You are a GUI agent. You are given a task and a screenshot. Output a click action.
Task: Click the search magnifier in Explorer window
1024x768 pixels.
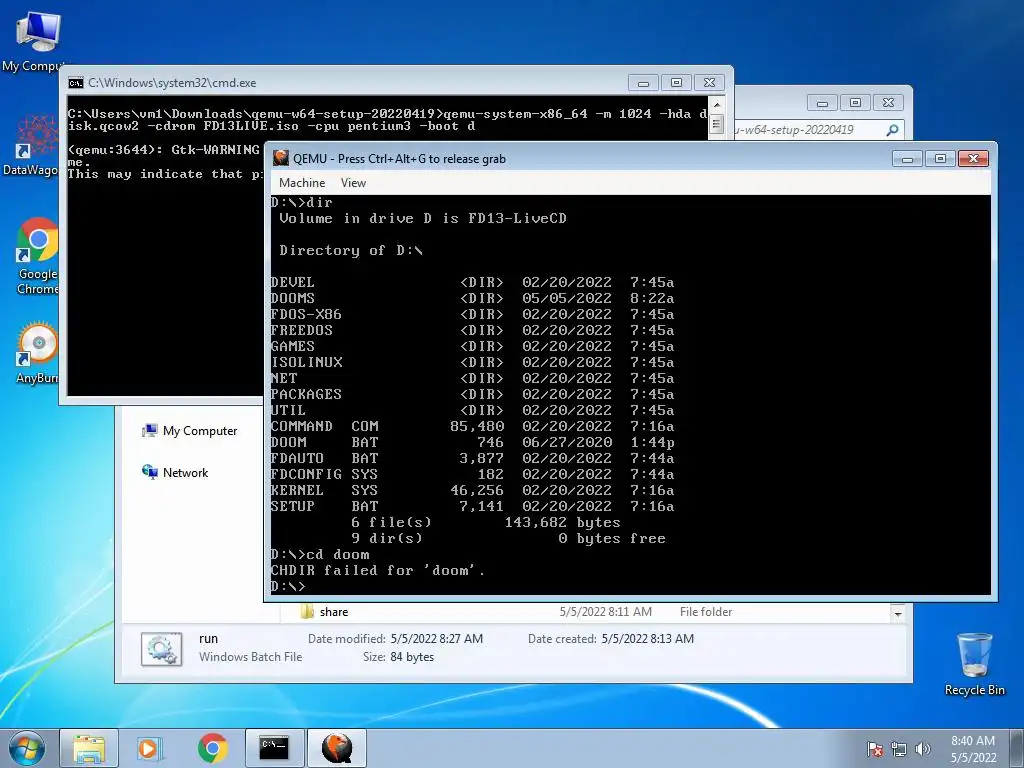click(892, 130)
